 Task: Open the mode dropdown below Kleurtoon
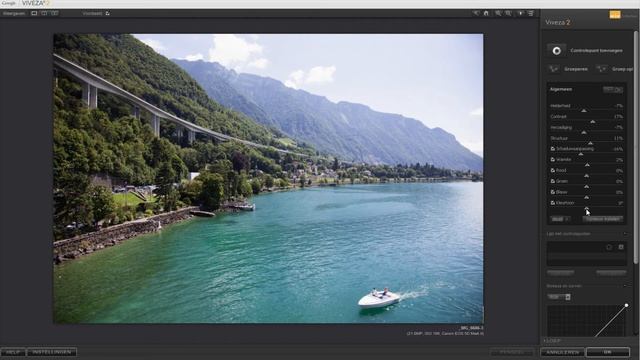click(560, 219)
